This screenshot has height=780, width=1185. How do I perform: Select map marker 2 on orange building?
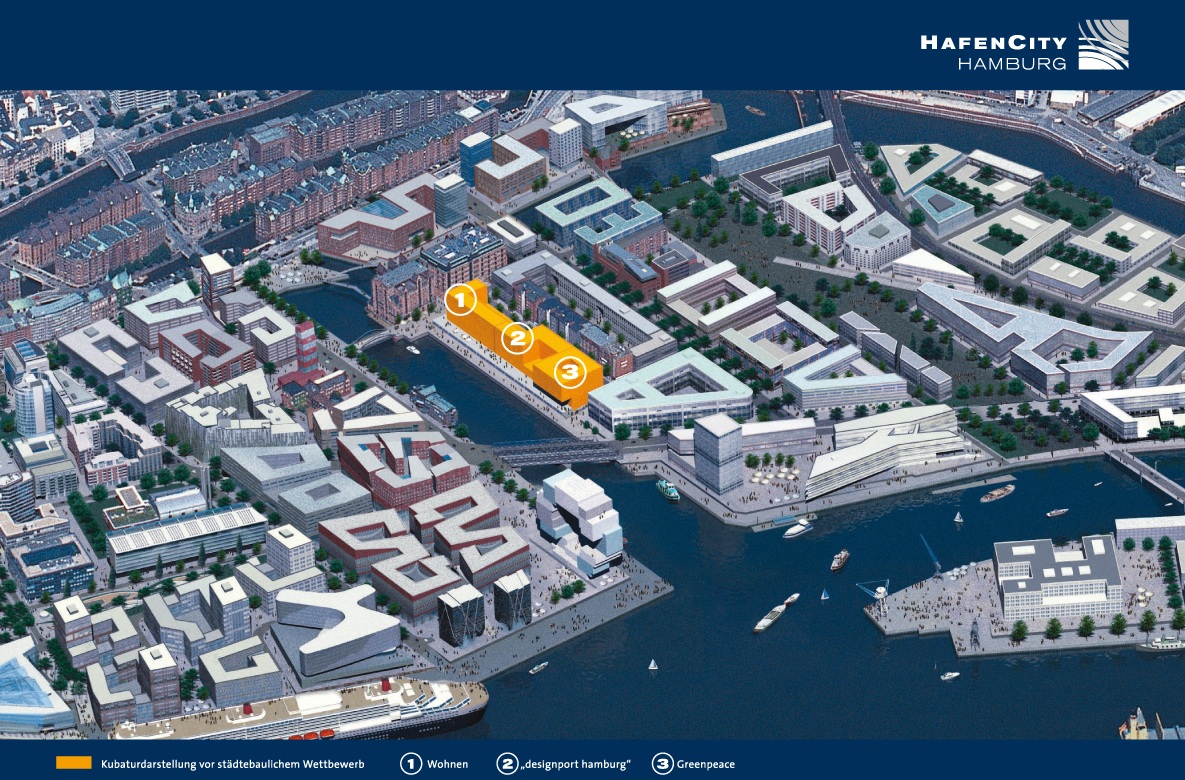pyautogui.click(x=517, y=338)
